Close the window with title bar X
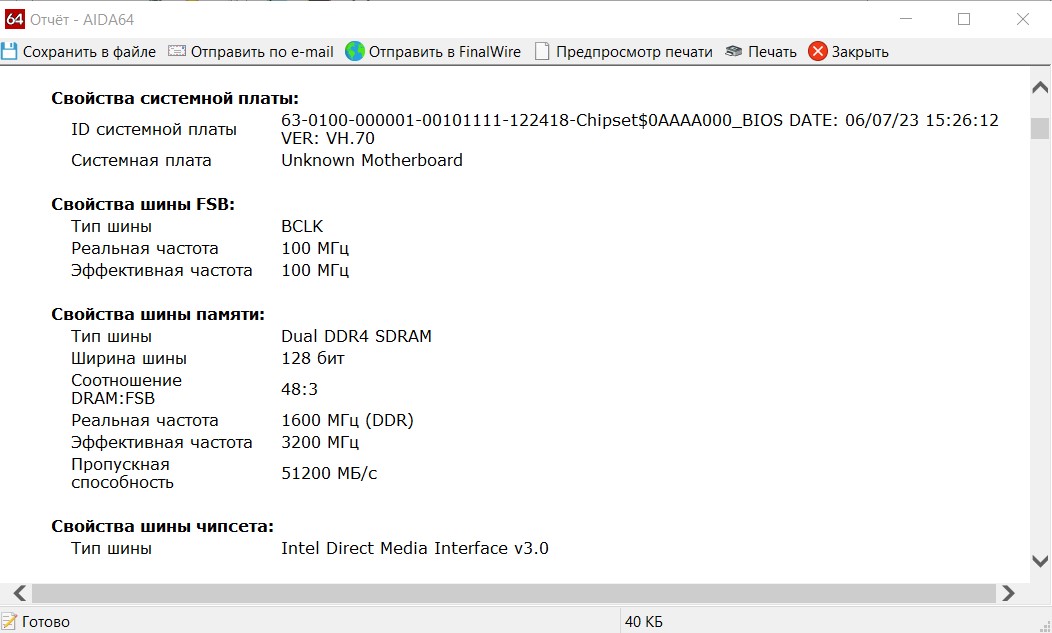Screen dimensions: 1052x633 [x=1022, y=19]
